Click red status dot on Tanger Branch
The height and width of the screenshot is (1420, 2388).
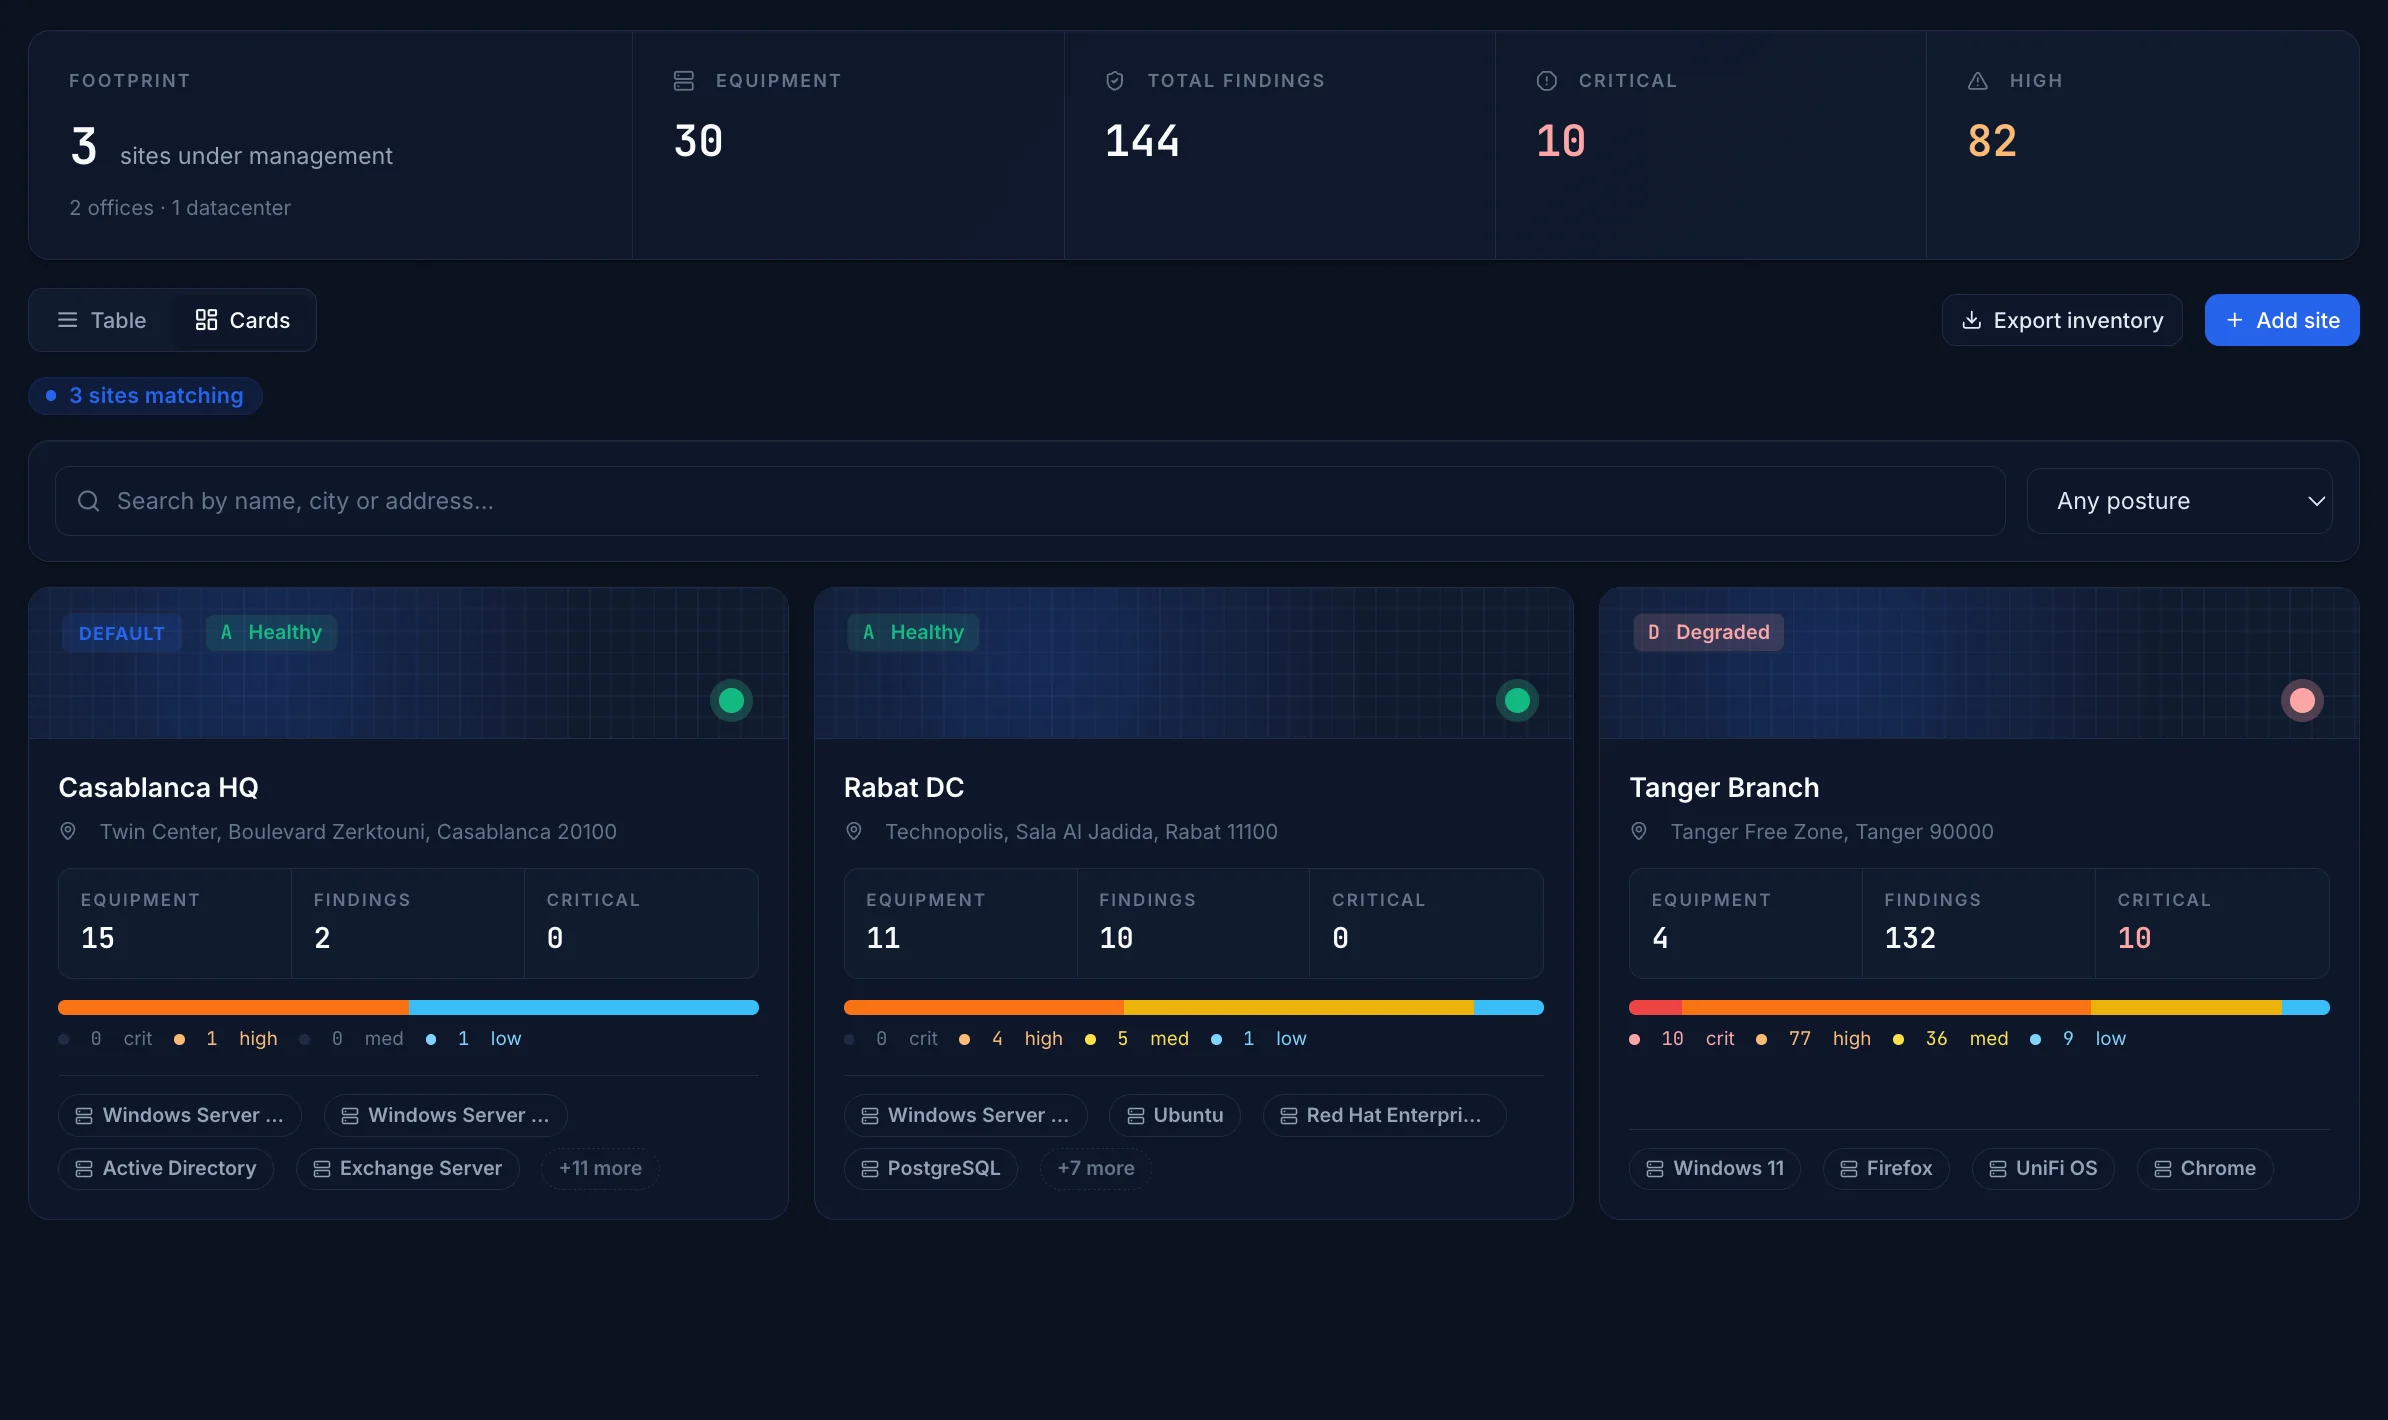[x=2302, y=700]
